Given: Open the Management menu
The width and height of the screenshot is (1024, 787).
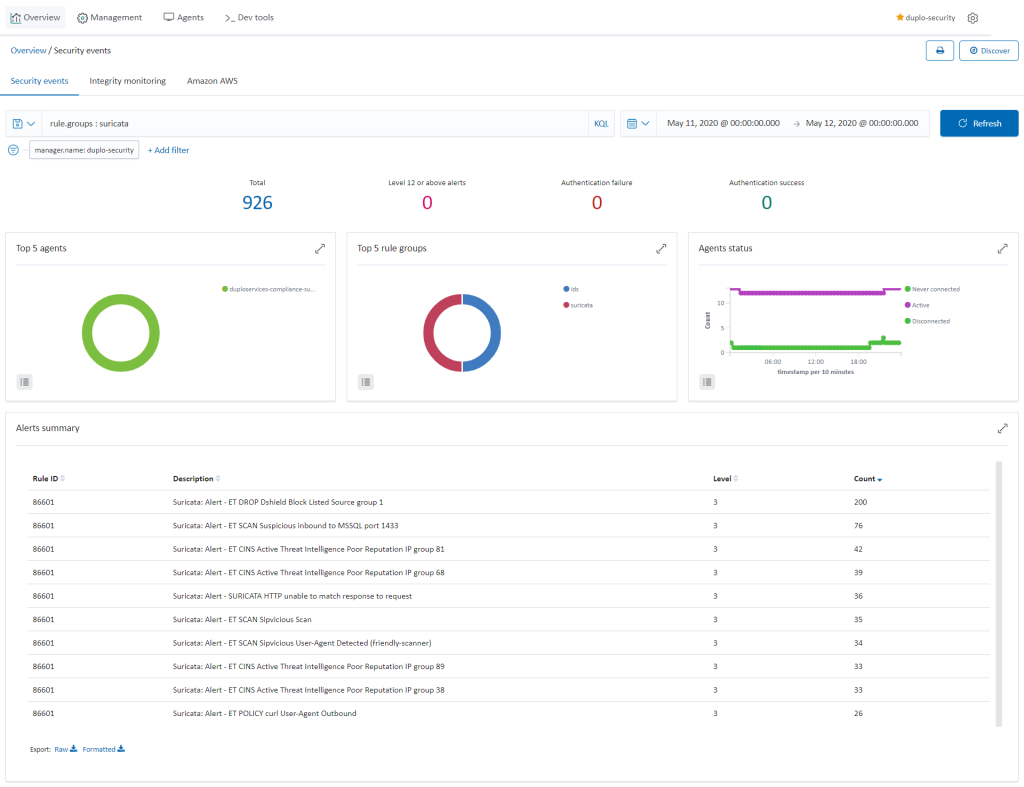Looking at the screenshot, I should (x=110, y=17).
